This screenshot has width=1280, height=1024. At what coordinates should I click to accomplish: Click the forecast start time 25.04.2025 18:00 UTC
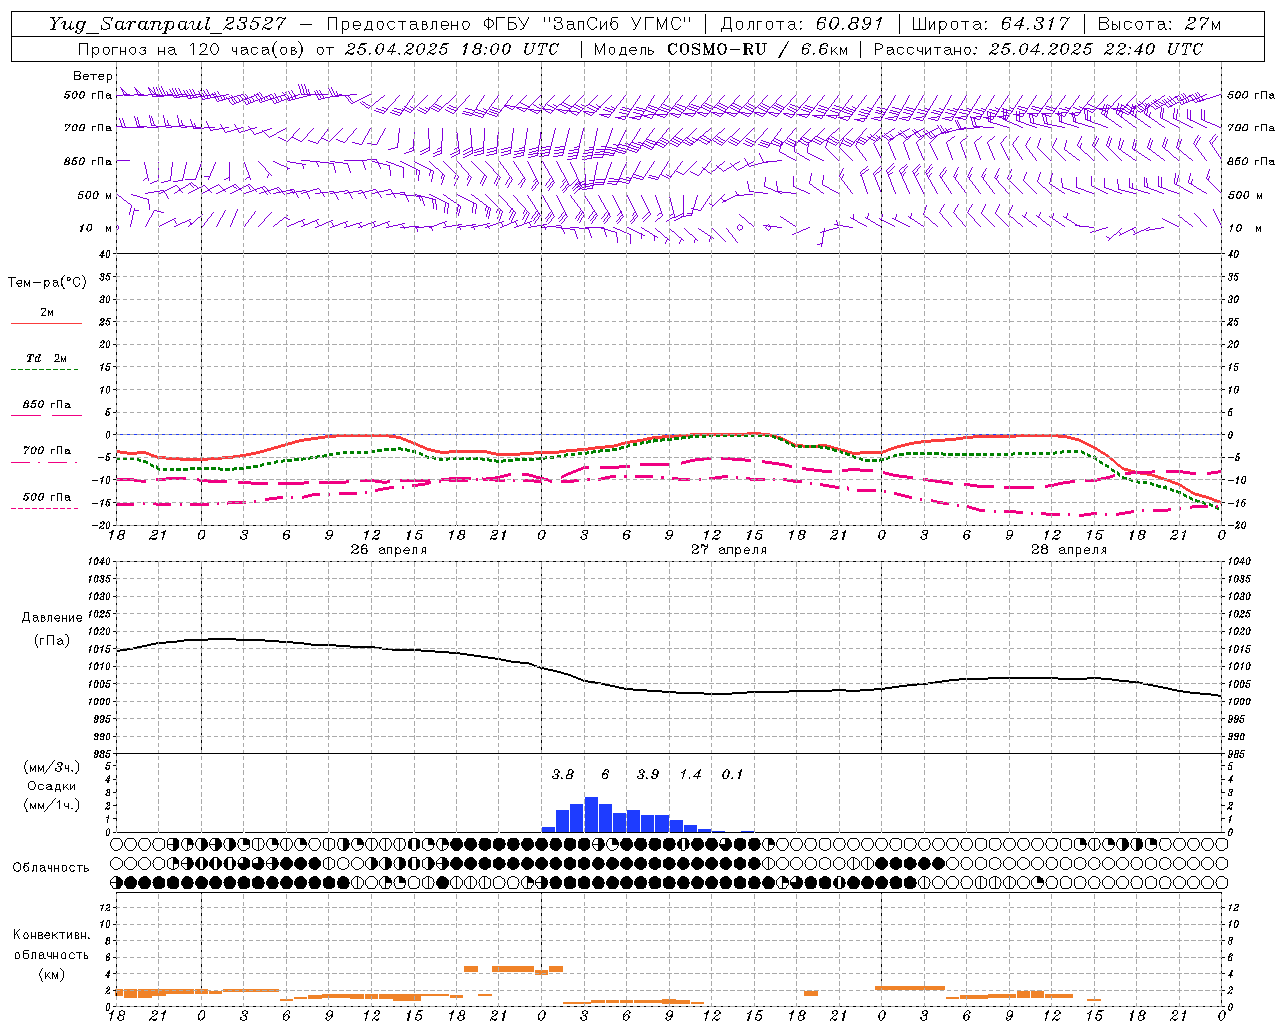tap(451, 49)
